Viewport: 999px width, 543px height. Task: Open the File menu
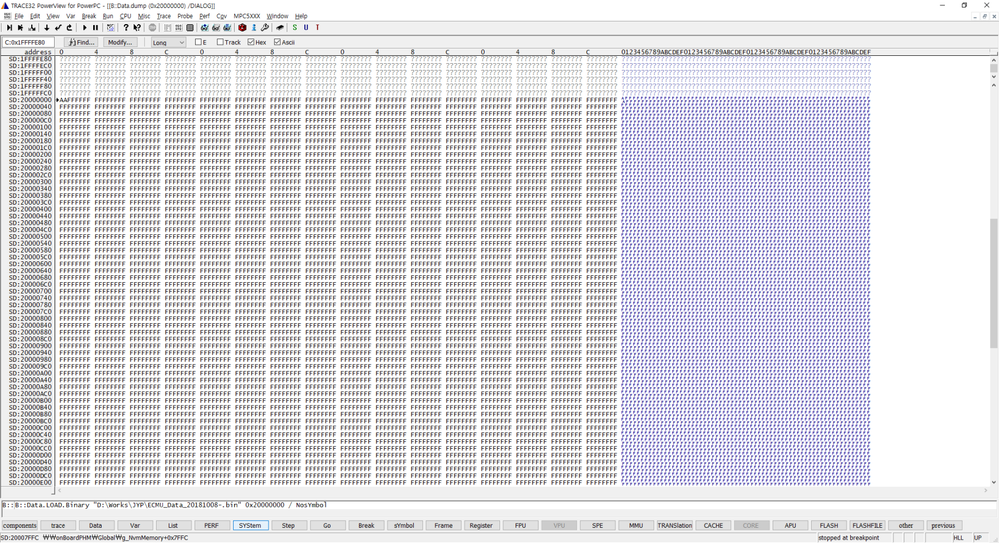coord(19,16)
